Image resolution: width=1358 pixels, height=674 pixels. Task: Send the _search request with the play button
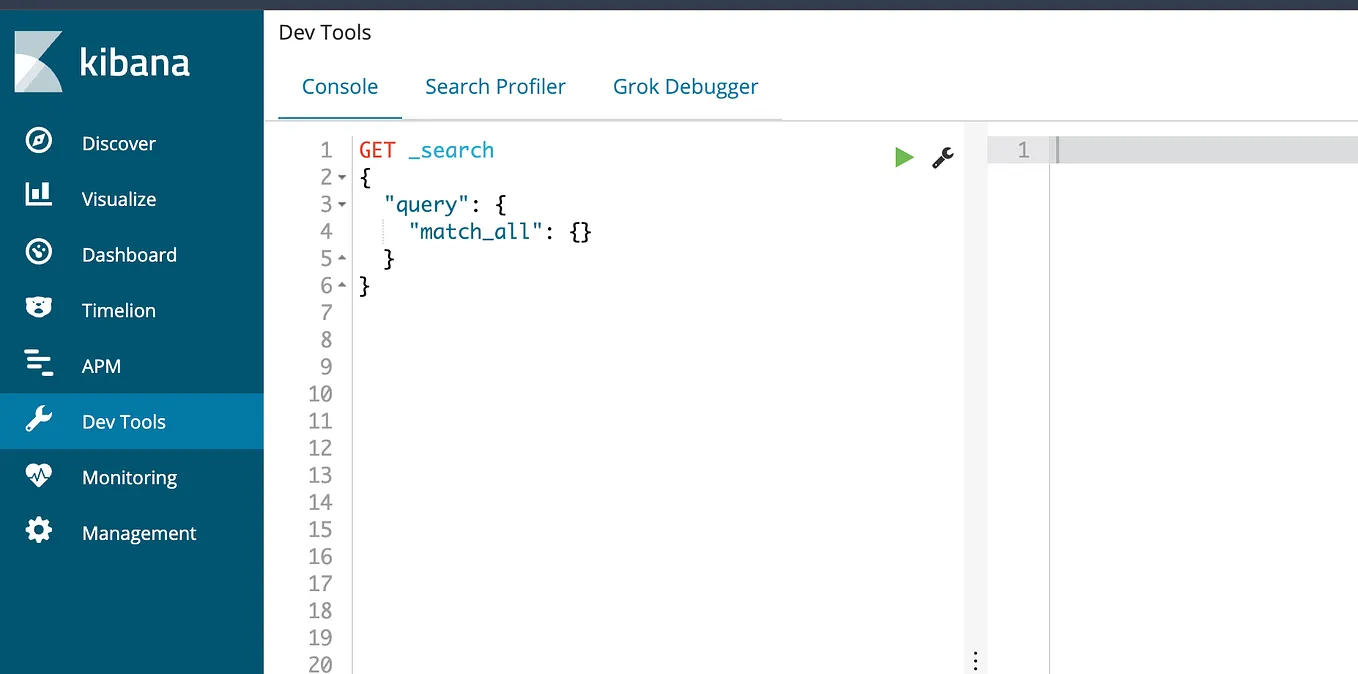pyautogui.click(x=904, y=157)
